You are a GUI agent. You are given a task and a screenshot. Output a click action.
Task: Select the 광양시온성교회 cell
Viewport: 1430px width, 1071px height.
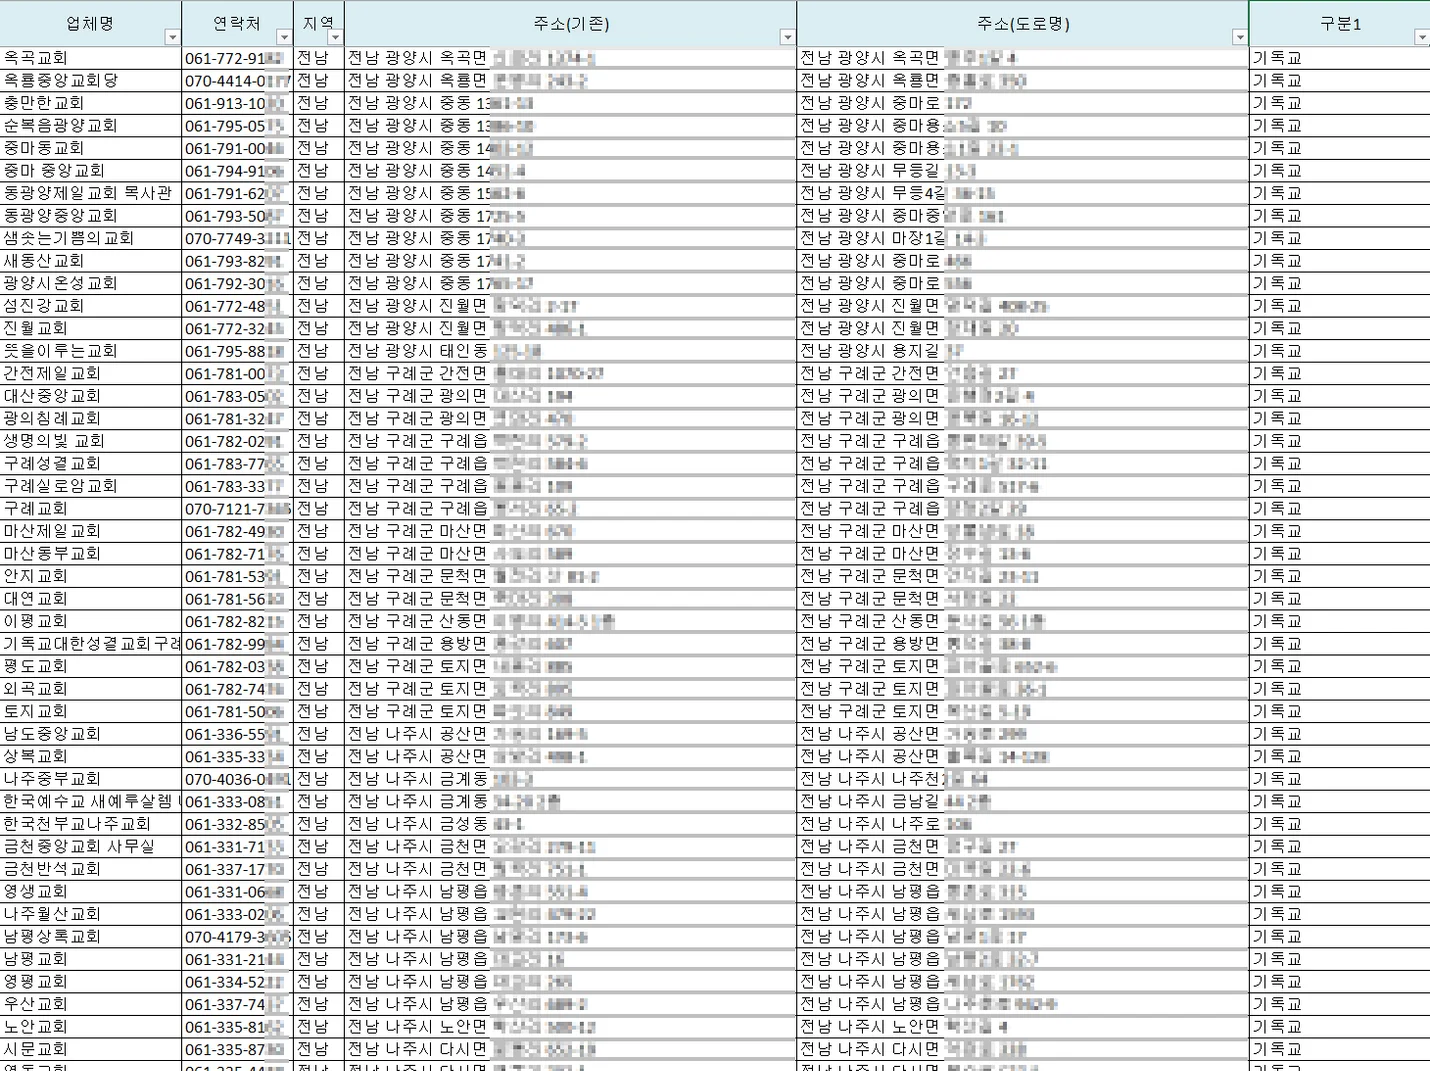91,283
